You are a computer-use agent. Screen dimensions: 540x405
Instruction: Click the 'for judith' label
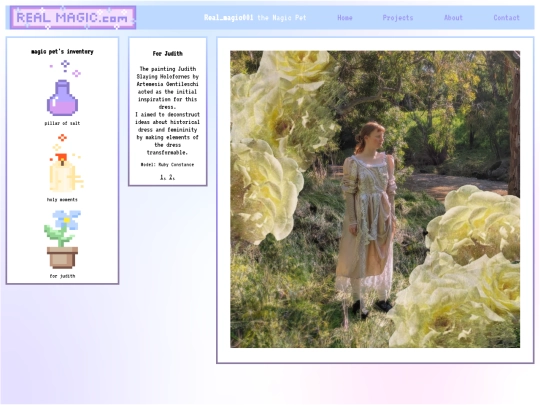point(62,276)
